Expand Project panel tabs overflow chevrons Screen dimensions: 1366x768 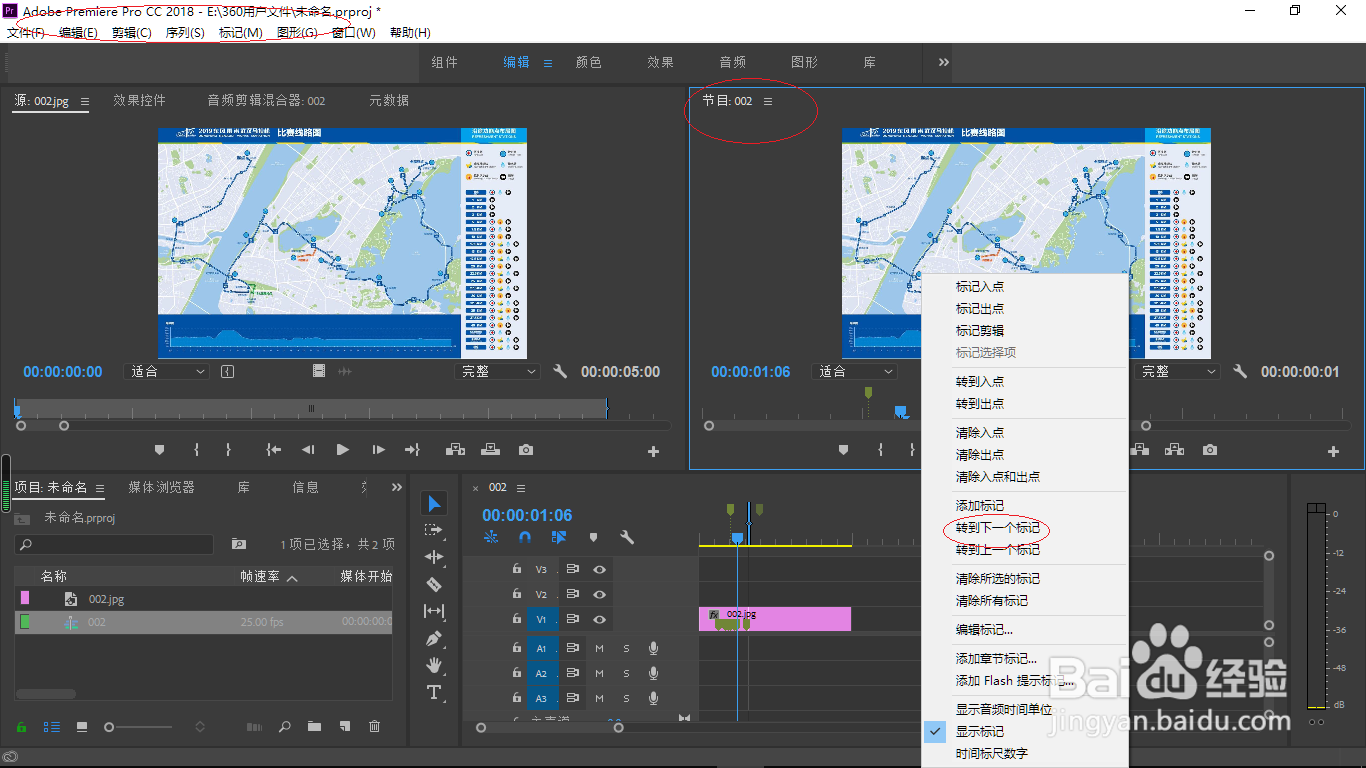point(397,488)
